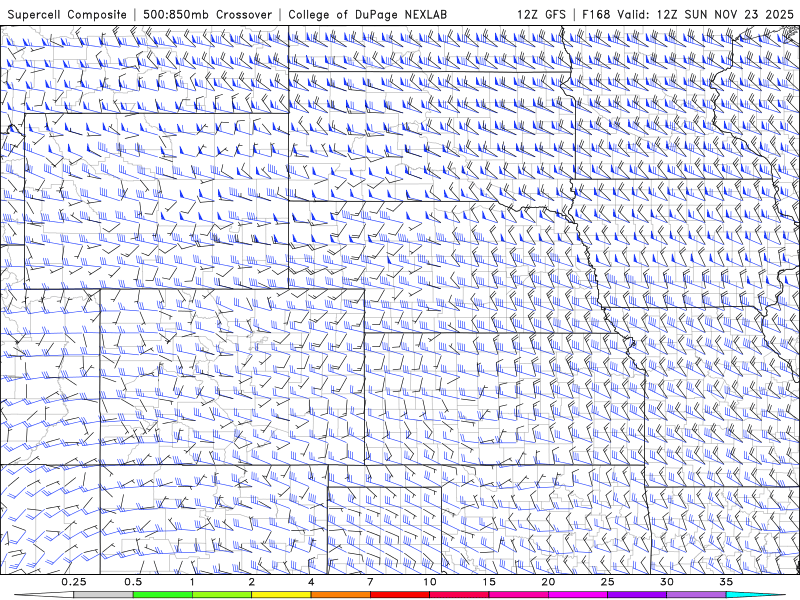
Task: Select the purple 25–30 color bar segment
Action: click(637, 595)
